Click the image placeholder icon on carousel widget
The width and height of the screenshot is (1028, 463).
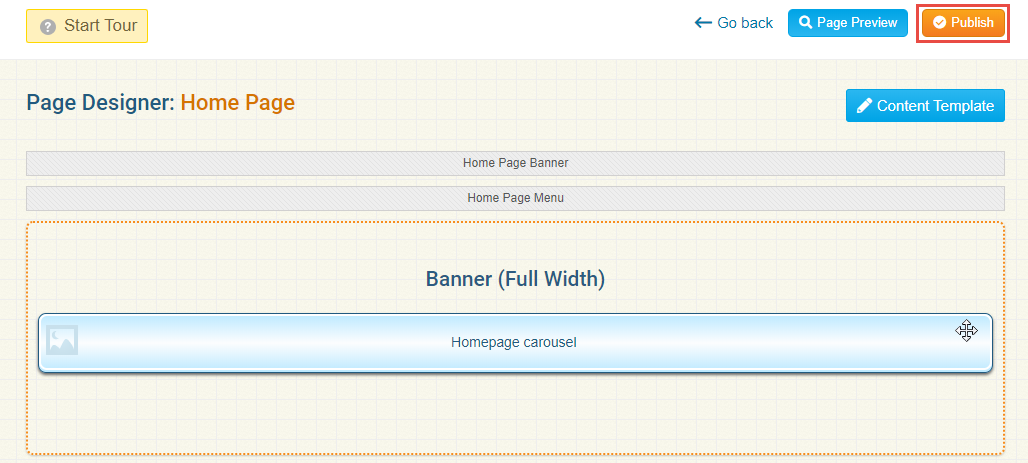(x=62, y=340)
